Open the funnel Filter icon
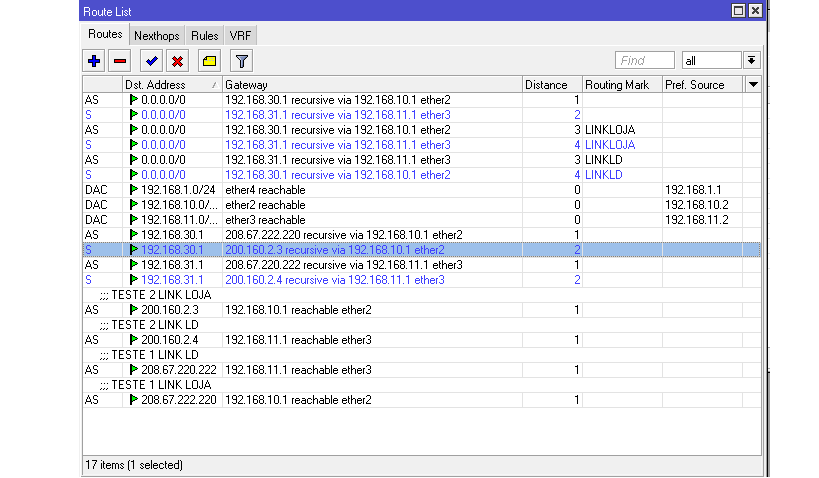This screenshot has width=819, height=478. [241, 61]
